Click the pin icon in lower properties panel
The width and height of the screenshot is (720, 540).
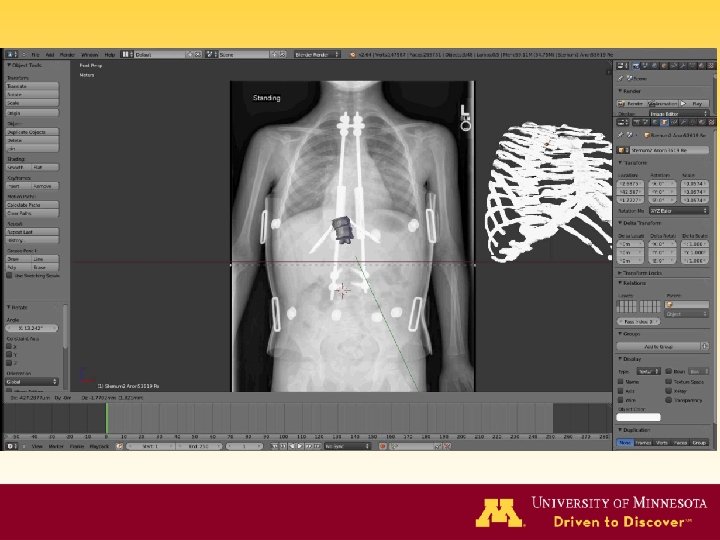[621, 135]
